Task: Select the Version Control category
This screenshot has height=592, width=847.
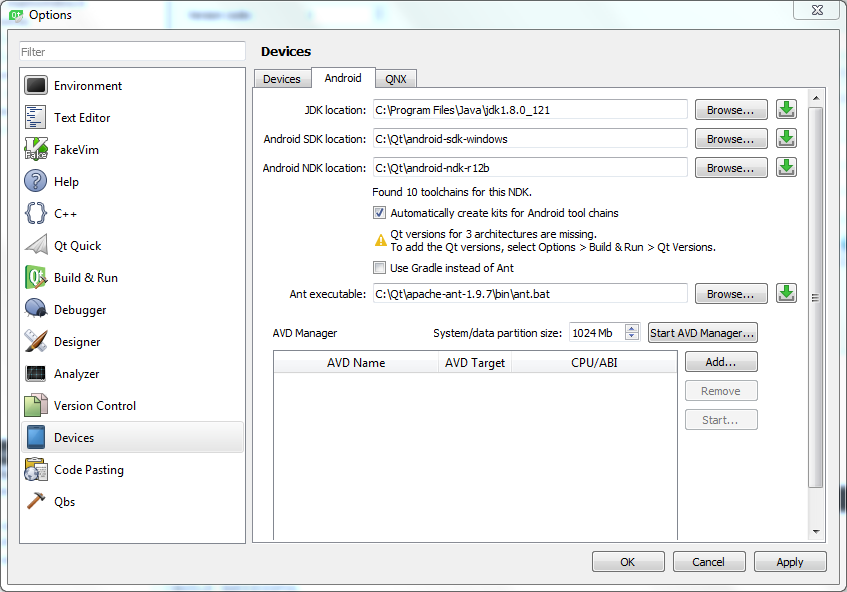Action: [132, 406]
